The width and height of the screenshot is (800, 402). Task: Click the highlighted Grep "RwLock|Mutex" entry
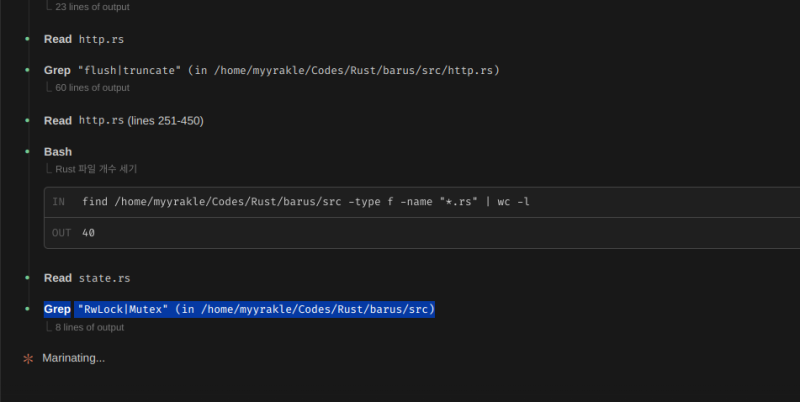[240, 310]
